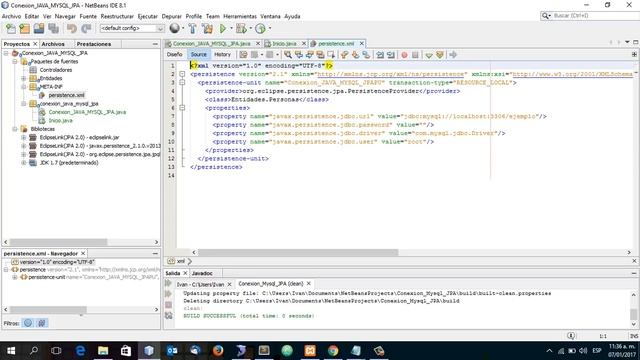Click the Debug Project icon
Screen dimensions: 640x360
point(241,28)
